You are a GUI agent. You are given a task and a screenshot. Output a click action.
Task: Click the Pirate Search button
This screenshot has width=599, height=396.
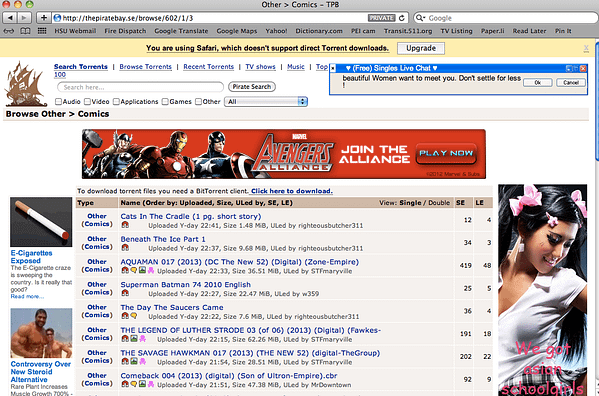[x=252, y=87]
